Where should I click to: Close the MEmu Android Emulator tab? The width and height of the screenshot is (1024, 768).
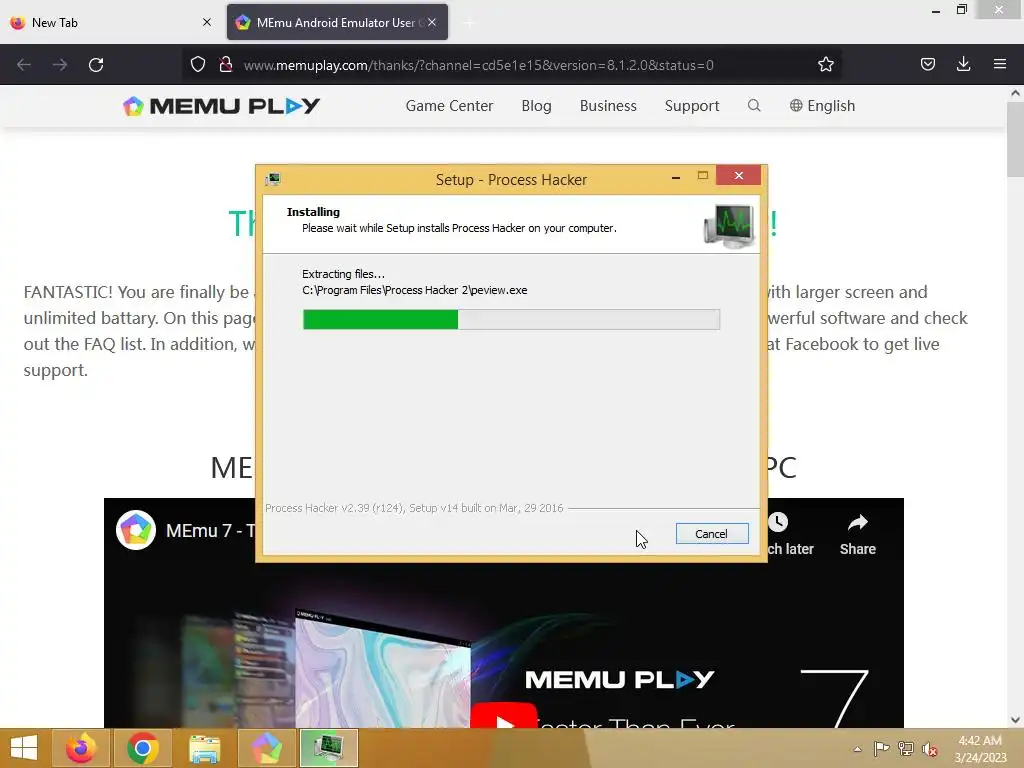(x=432, y=22)
